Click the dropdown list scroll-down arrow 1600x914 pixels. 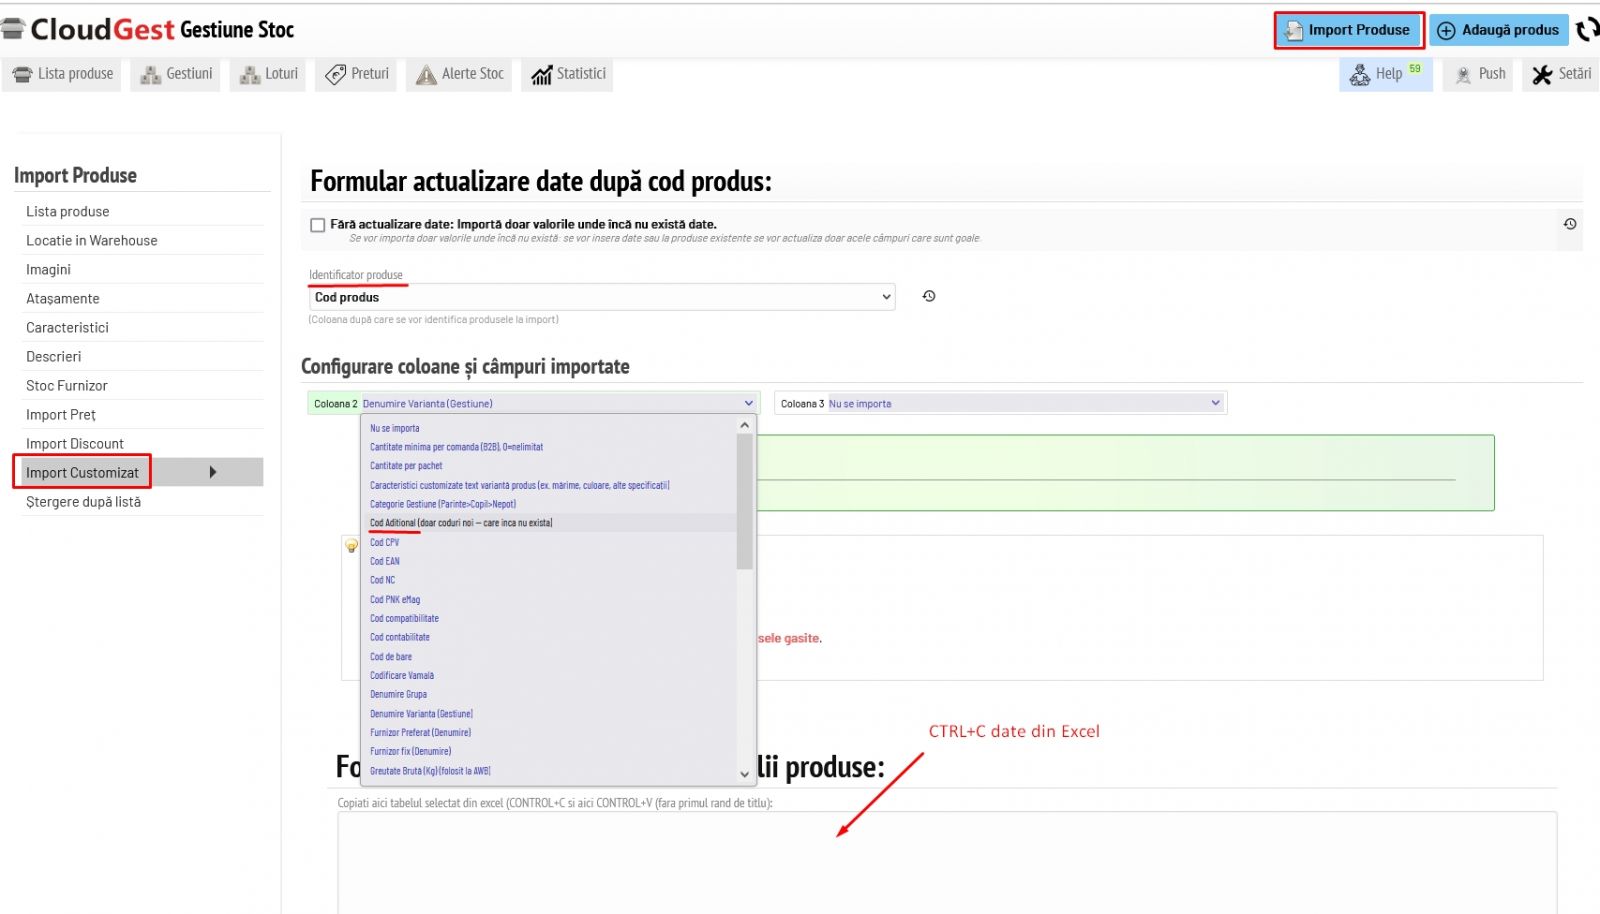pyautogui.click(x=744, y=773)
